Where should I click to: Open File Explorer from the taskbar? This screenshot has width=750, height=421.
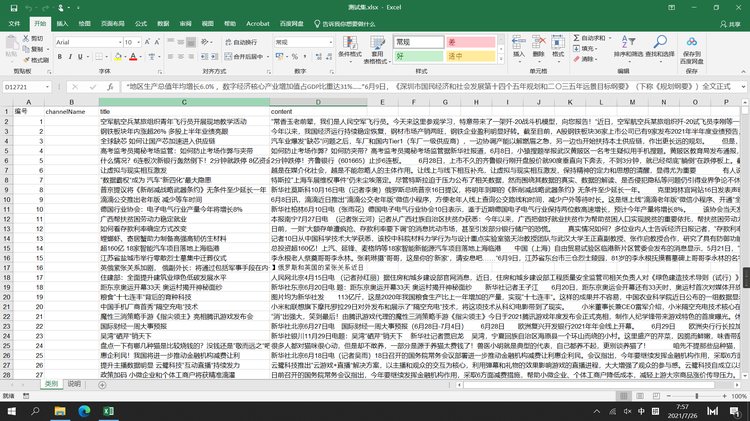[x=60, y=411]
